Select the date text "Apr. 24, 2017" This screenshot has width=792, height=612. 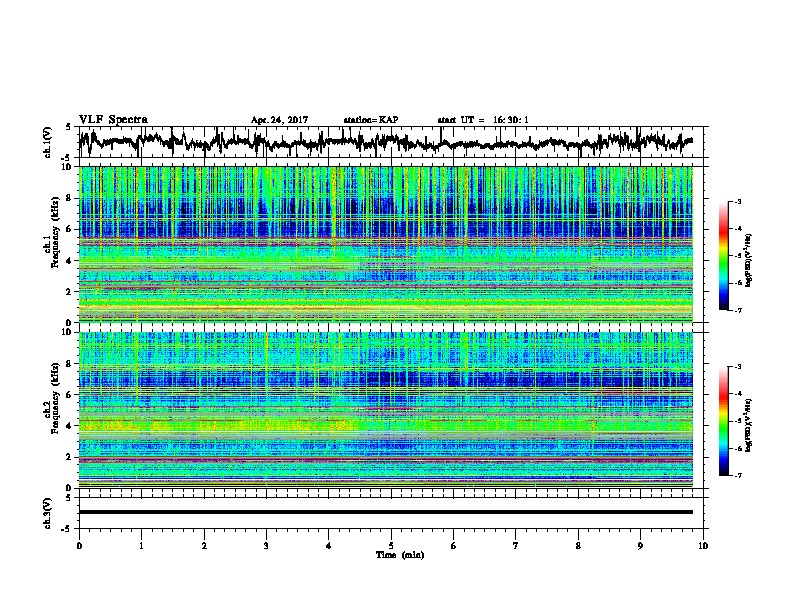pyautogui.click(x=279, y=120)
